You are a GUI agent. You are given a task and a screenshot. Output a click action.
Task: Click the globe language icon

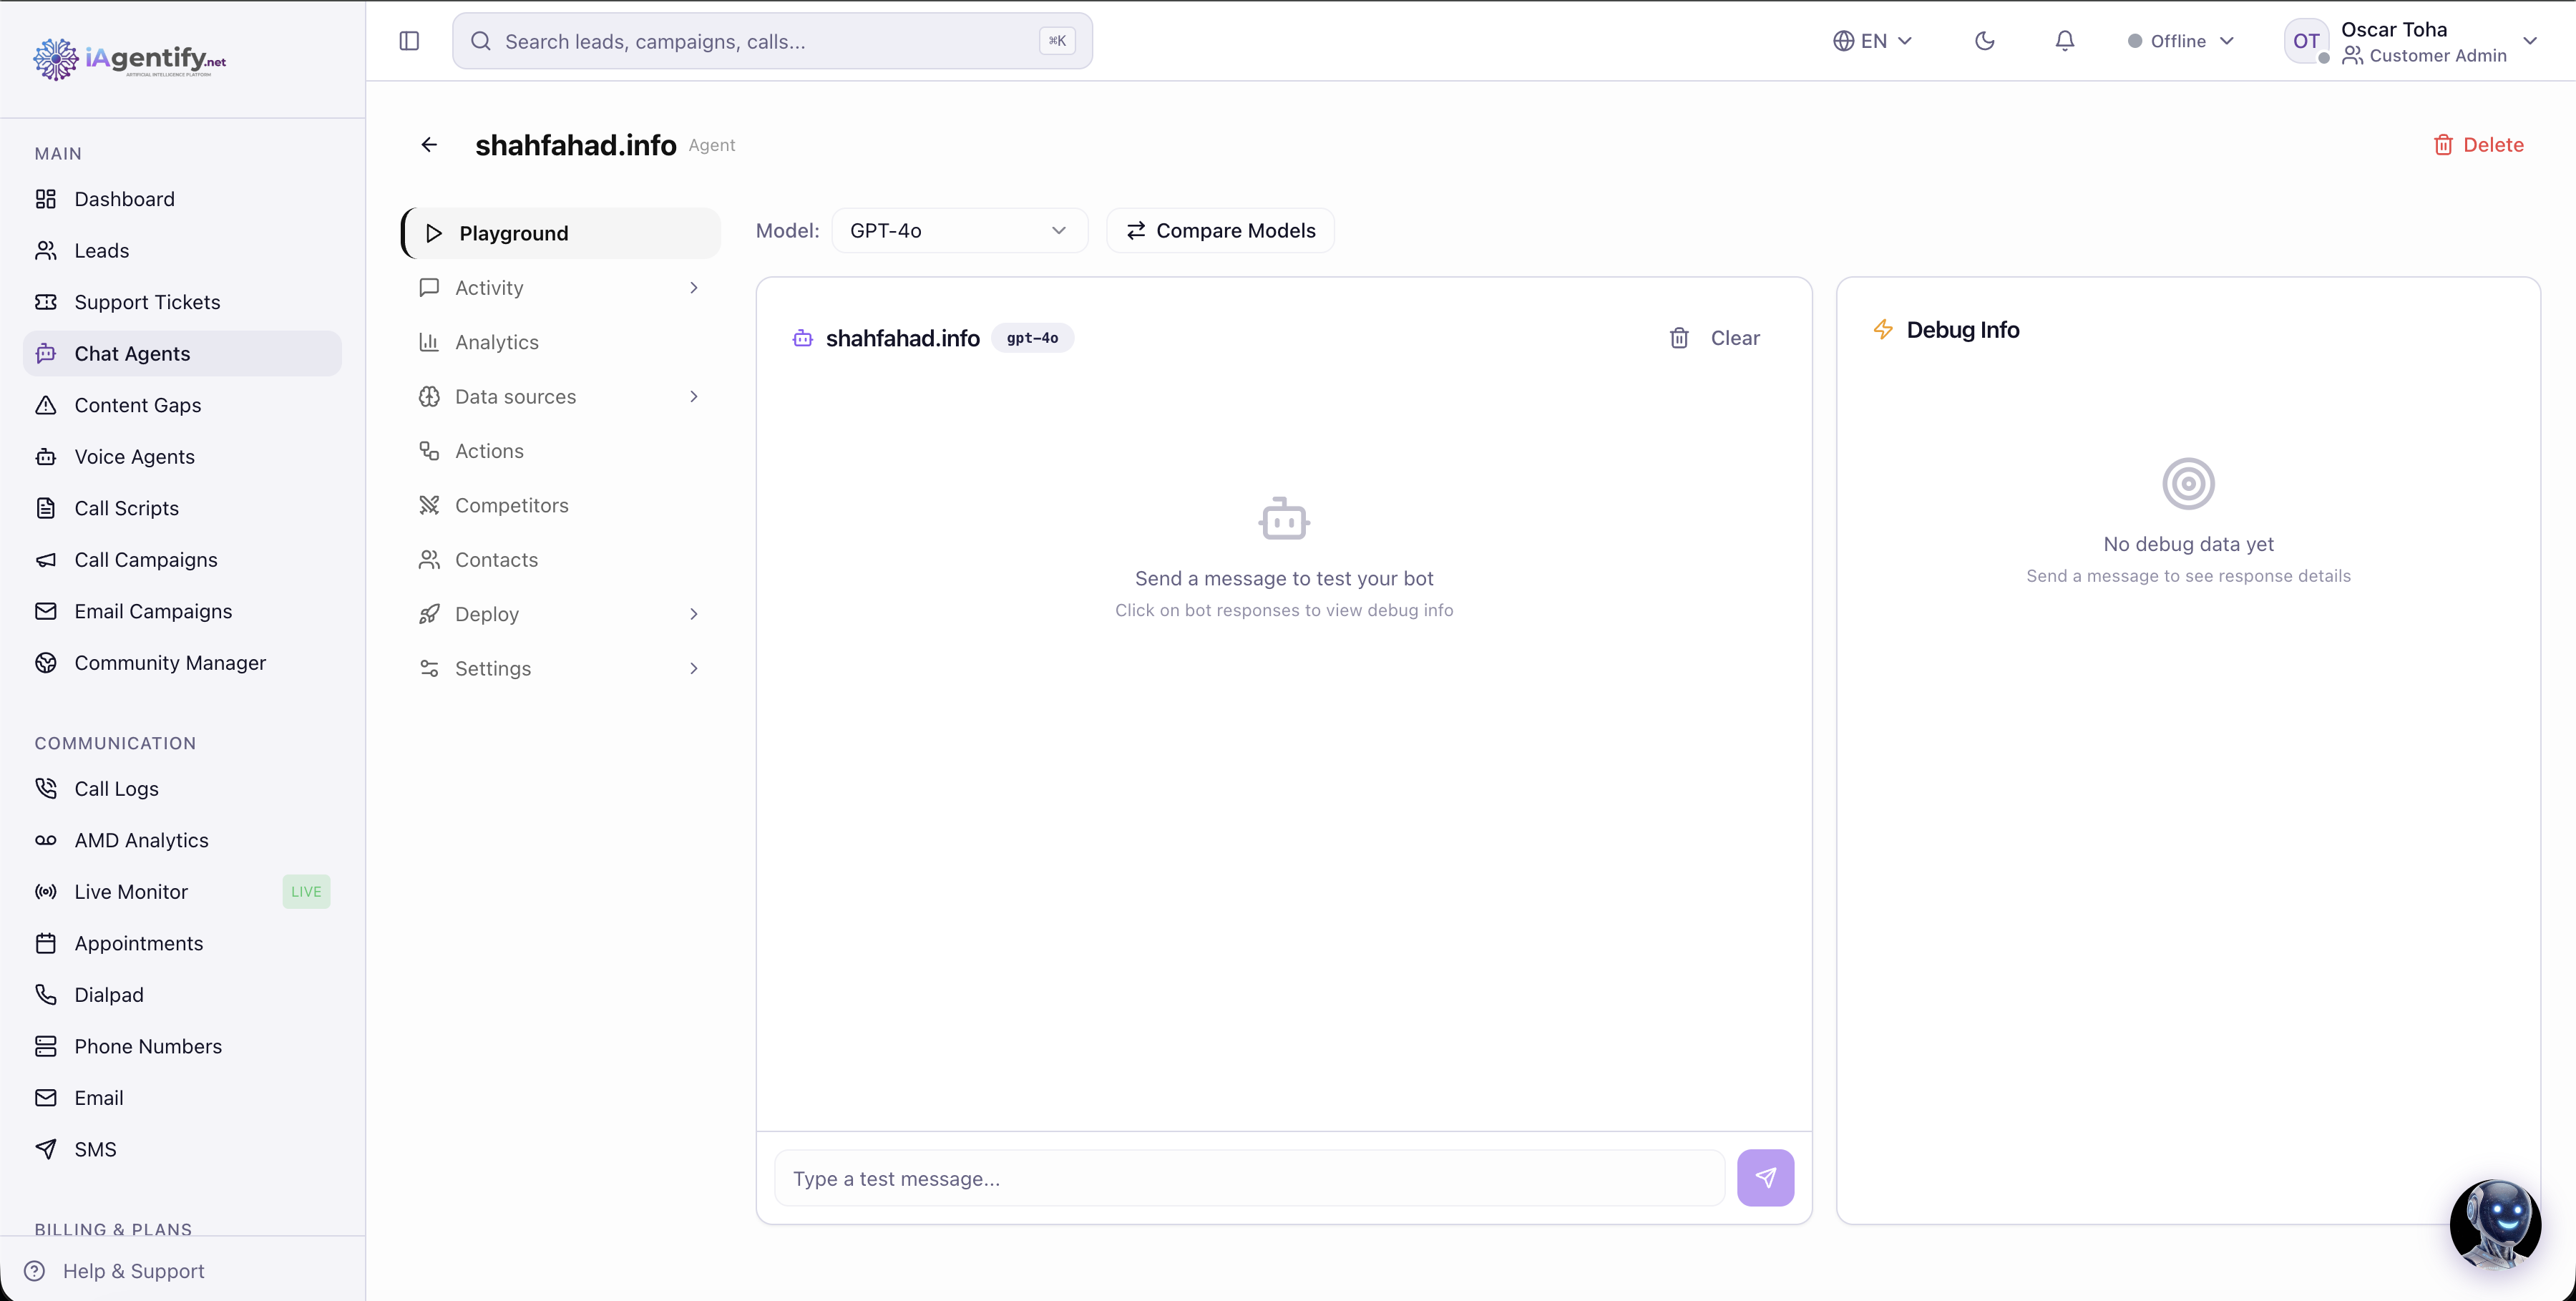tap(1843, 41)
